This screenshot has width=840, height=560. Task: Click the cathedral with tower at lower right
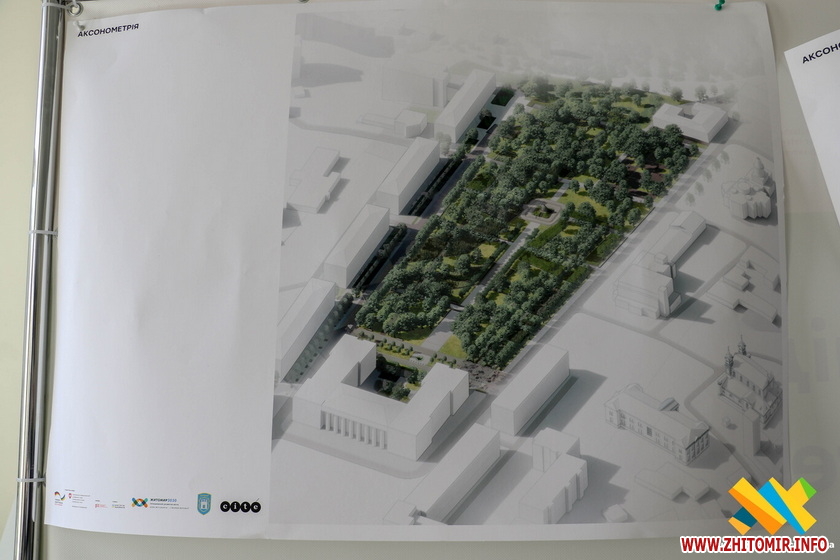745,385
